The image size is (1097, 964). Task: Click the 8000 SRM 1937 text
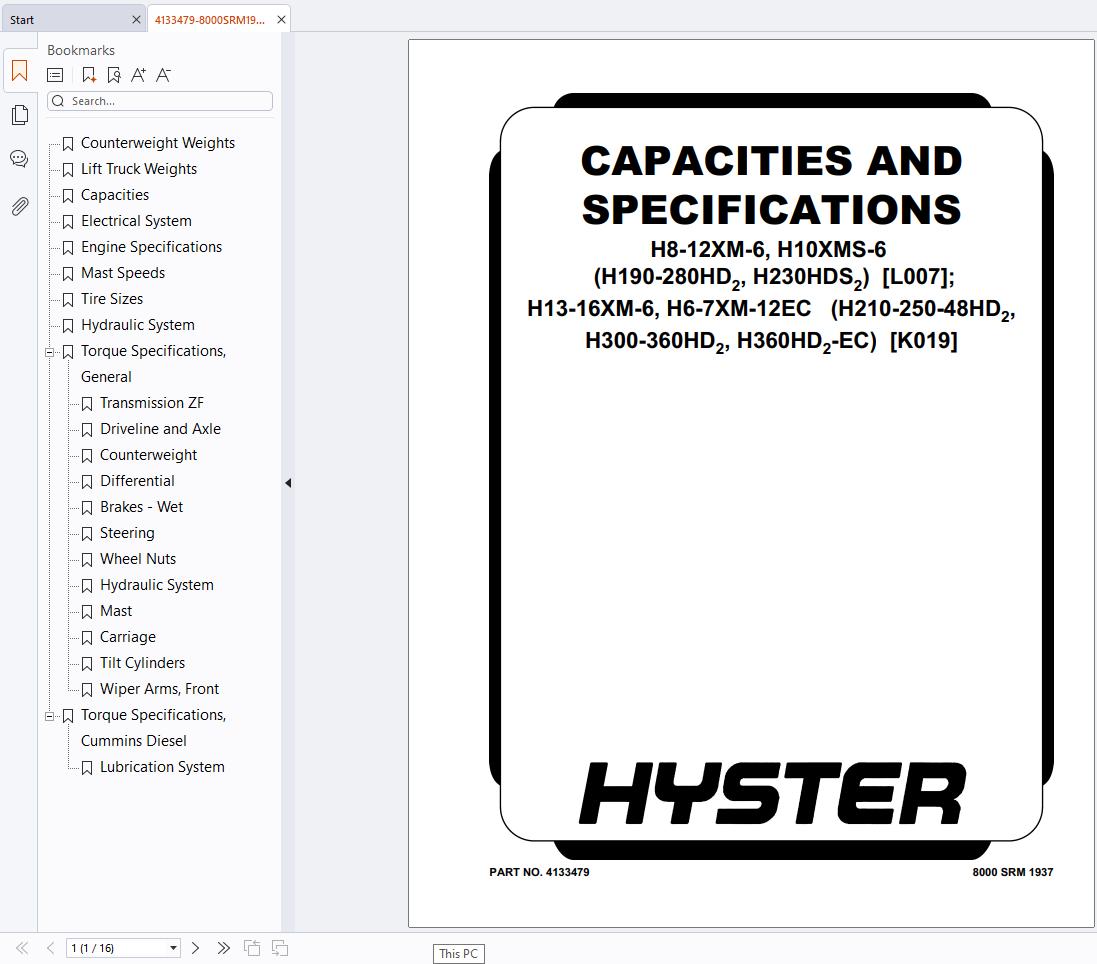point(1012,872)
